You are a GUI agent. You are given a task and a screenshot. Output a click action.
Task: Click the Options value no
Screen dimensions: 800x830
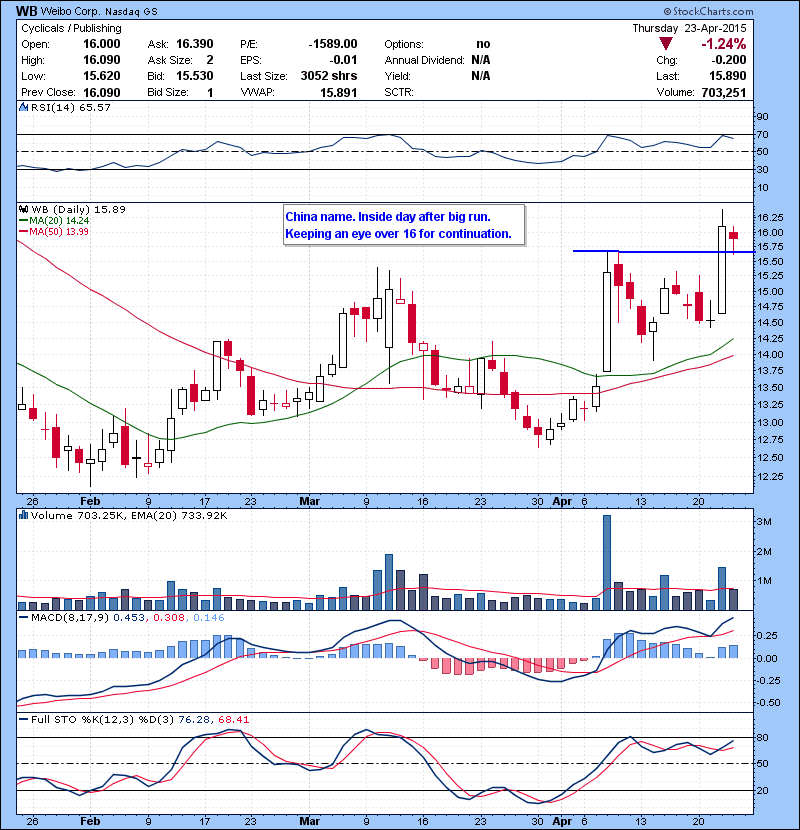[x=483, y=44]
